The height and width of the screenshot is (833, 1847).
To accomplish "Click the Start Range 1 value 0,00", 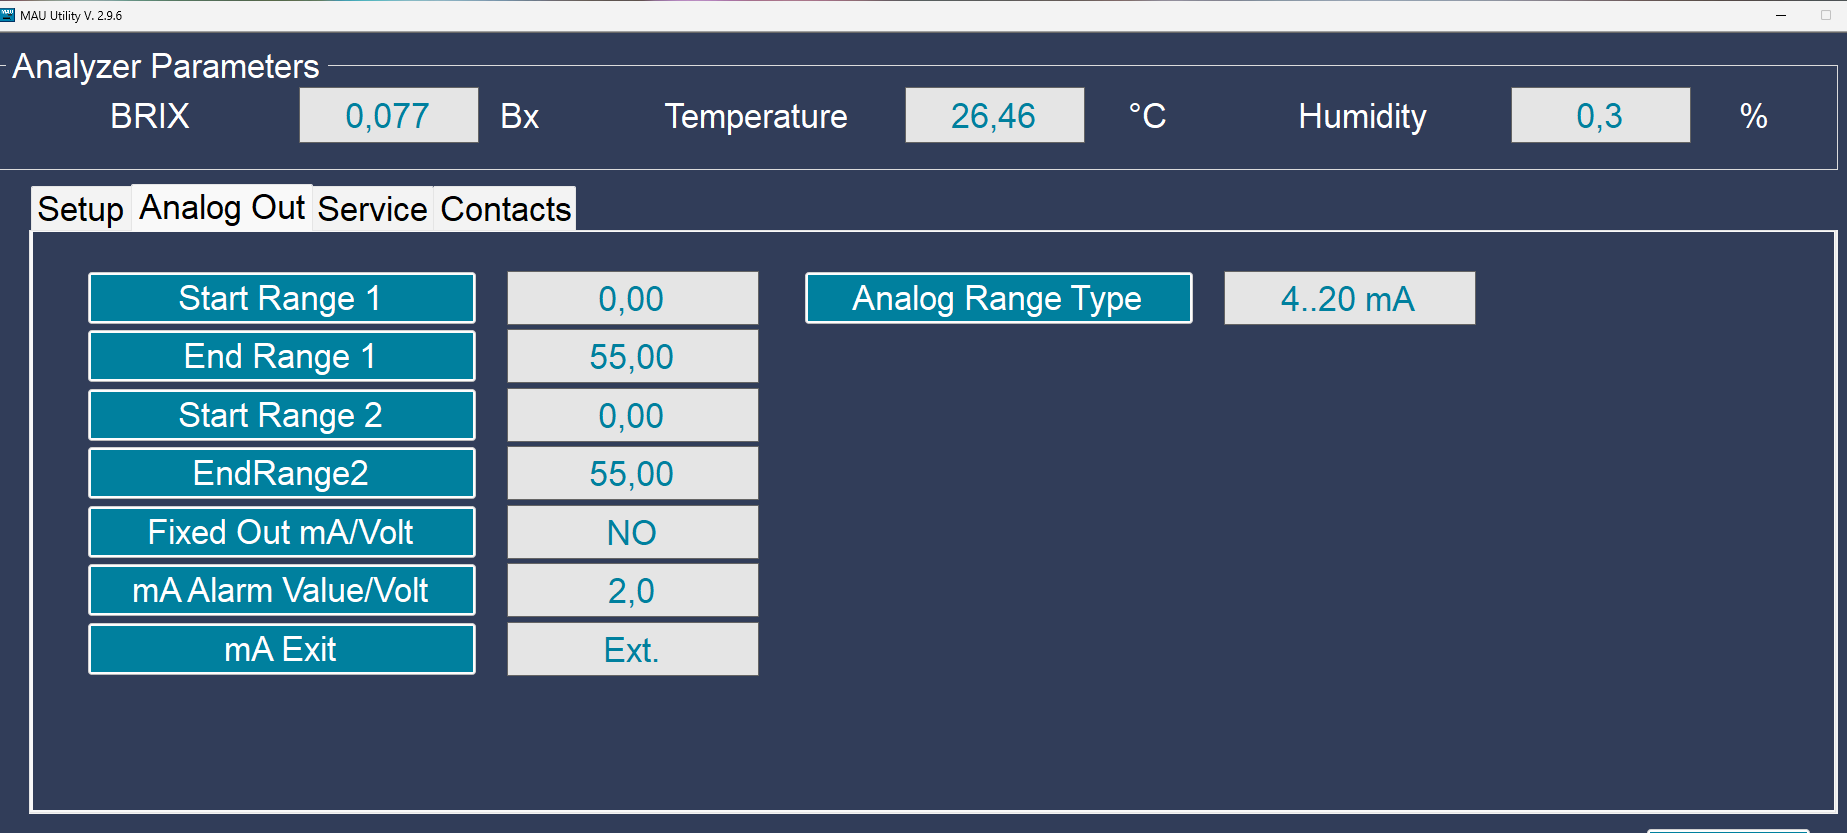I will click(633, 298).
